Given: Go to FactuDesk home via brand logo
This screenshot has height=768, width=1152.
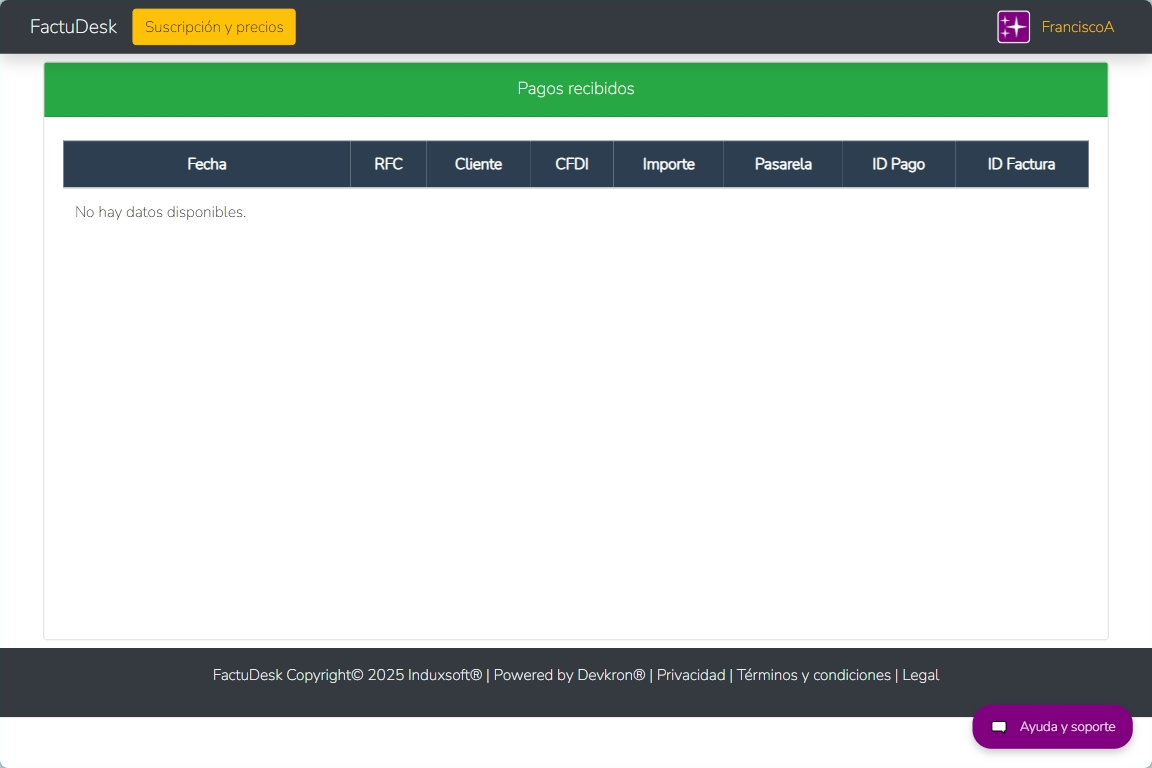Looking at the screenshot, I should tap(73, 27).
